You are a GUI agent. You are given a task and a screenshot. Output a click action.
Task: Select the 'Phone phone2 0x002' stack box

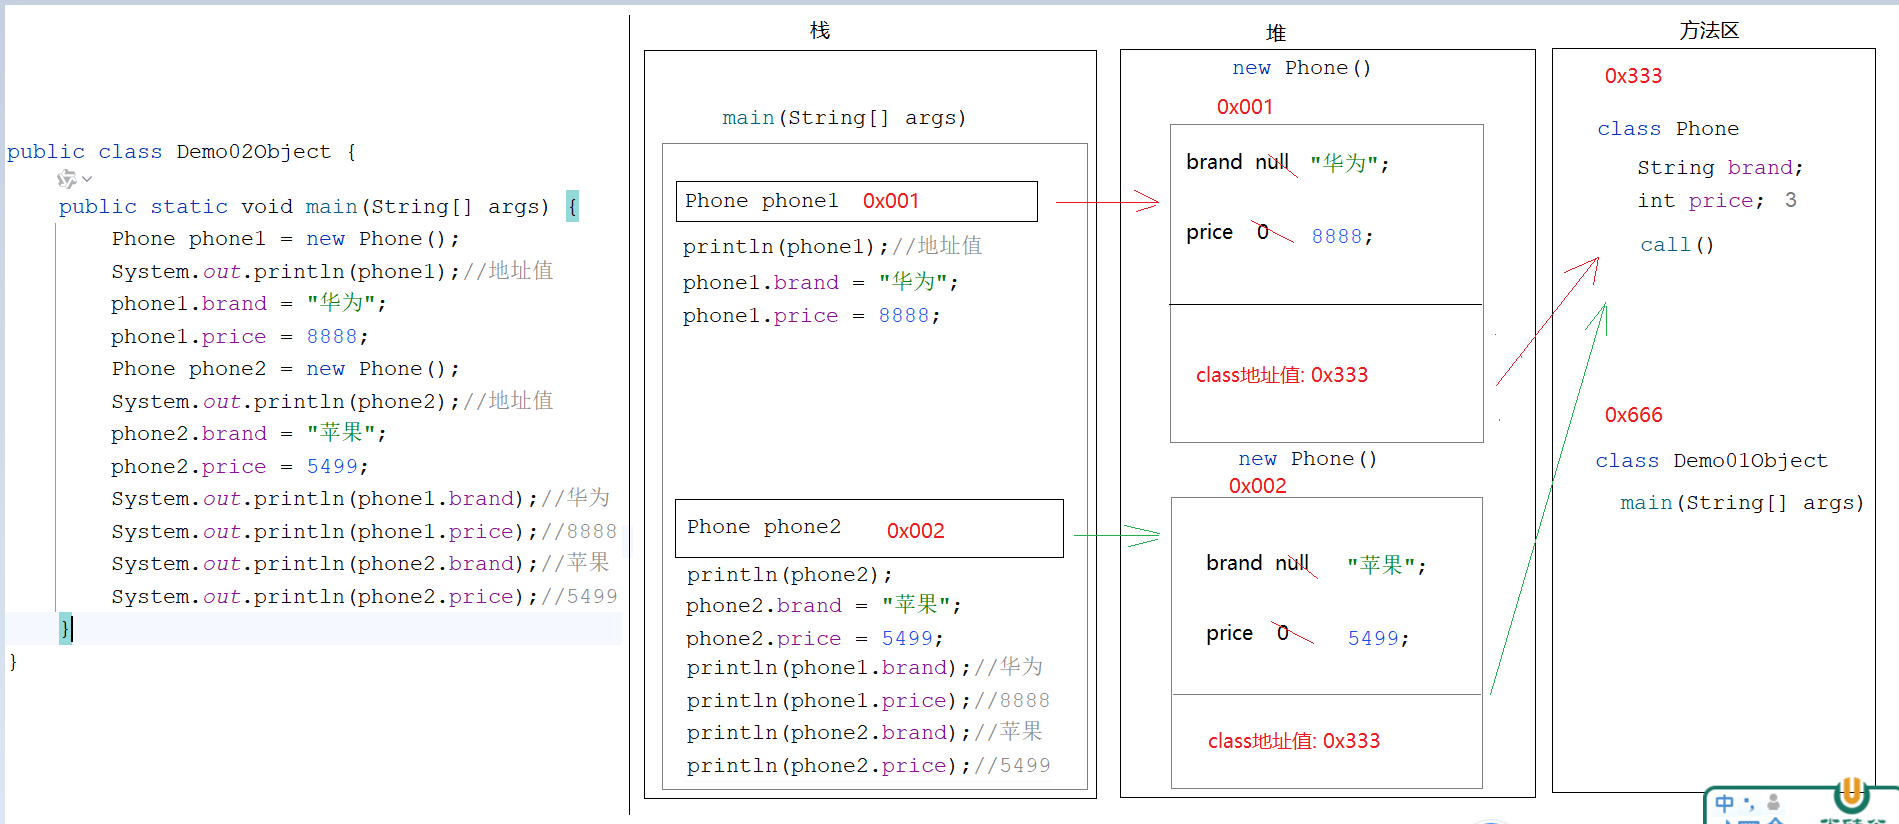coord(868,528)
